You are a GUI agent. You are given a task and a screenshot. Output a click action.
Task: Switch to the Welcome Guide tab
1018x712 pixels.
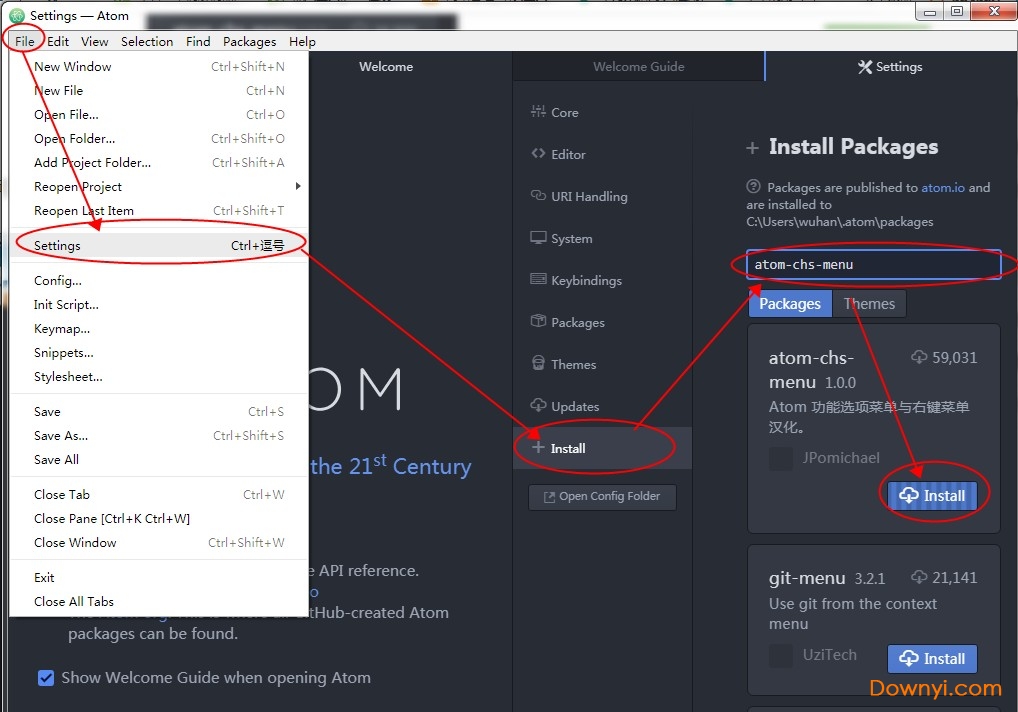638,67
